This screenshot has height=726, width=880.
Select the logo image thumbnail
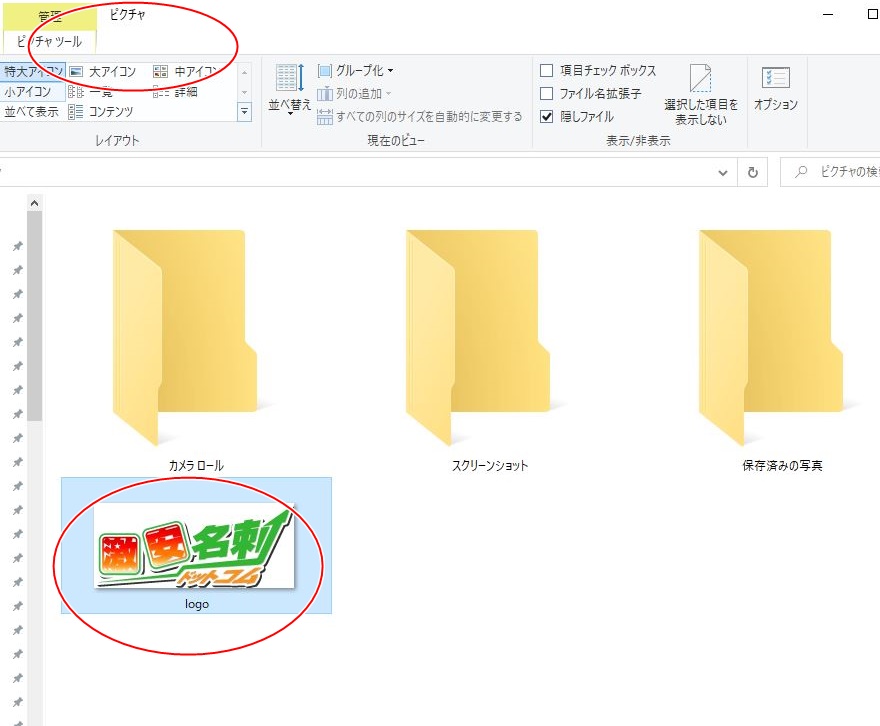(x=195, y=546)
